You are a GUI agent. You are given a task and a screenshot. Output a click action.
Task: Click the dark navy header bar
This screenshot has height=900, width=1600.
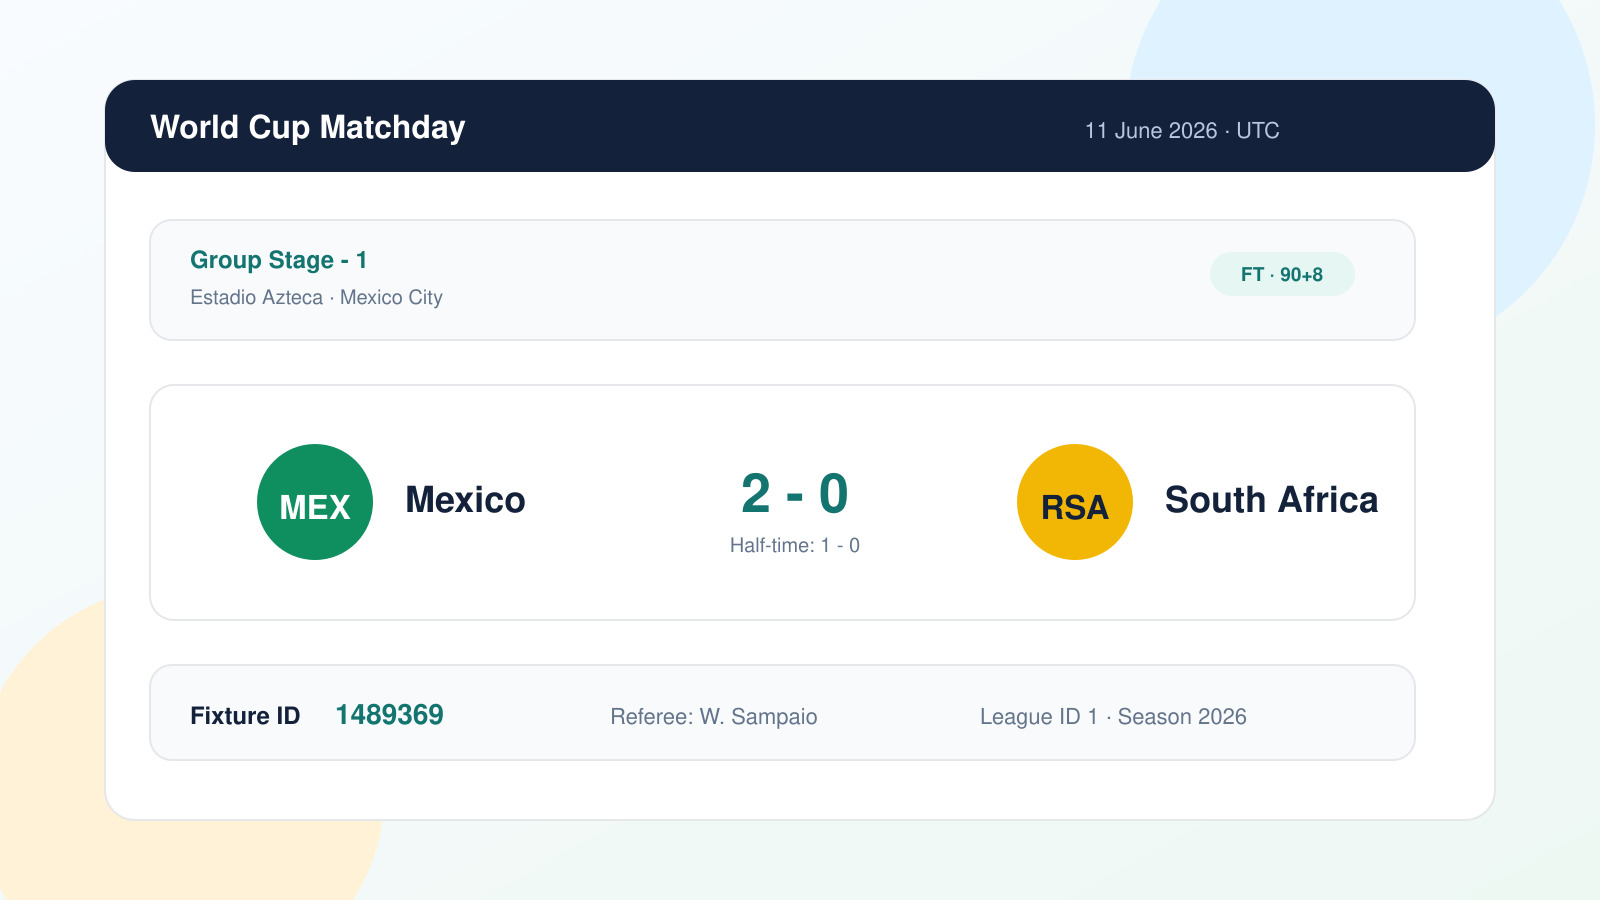(800, 126)
